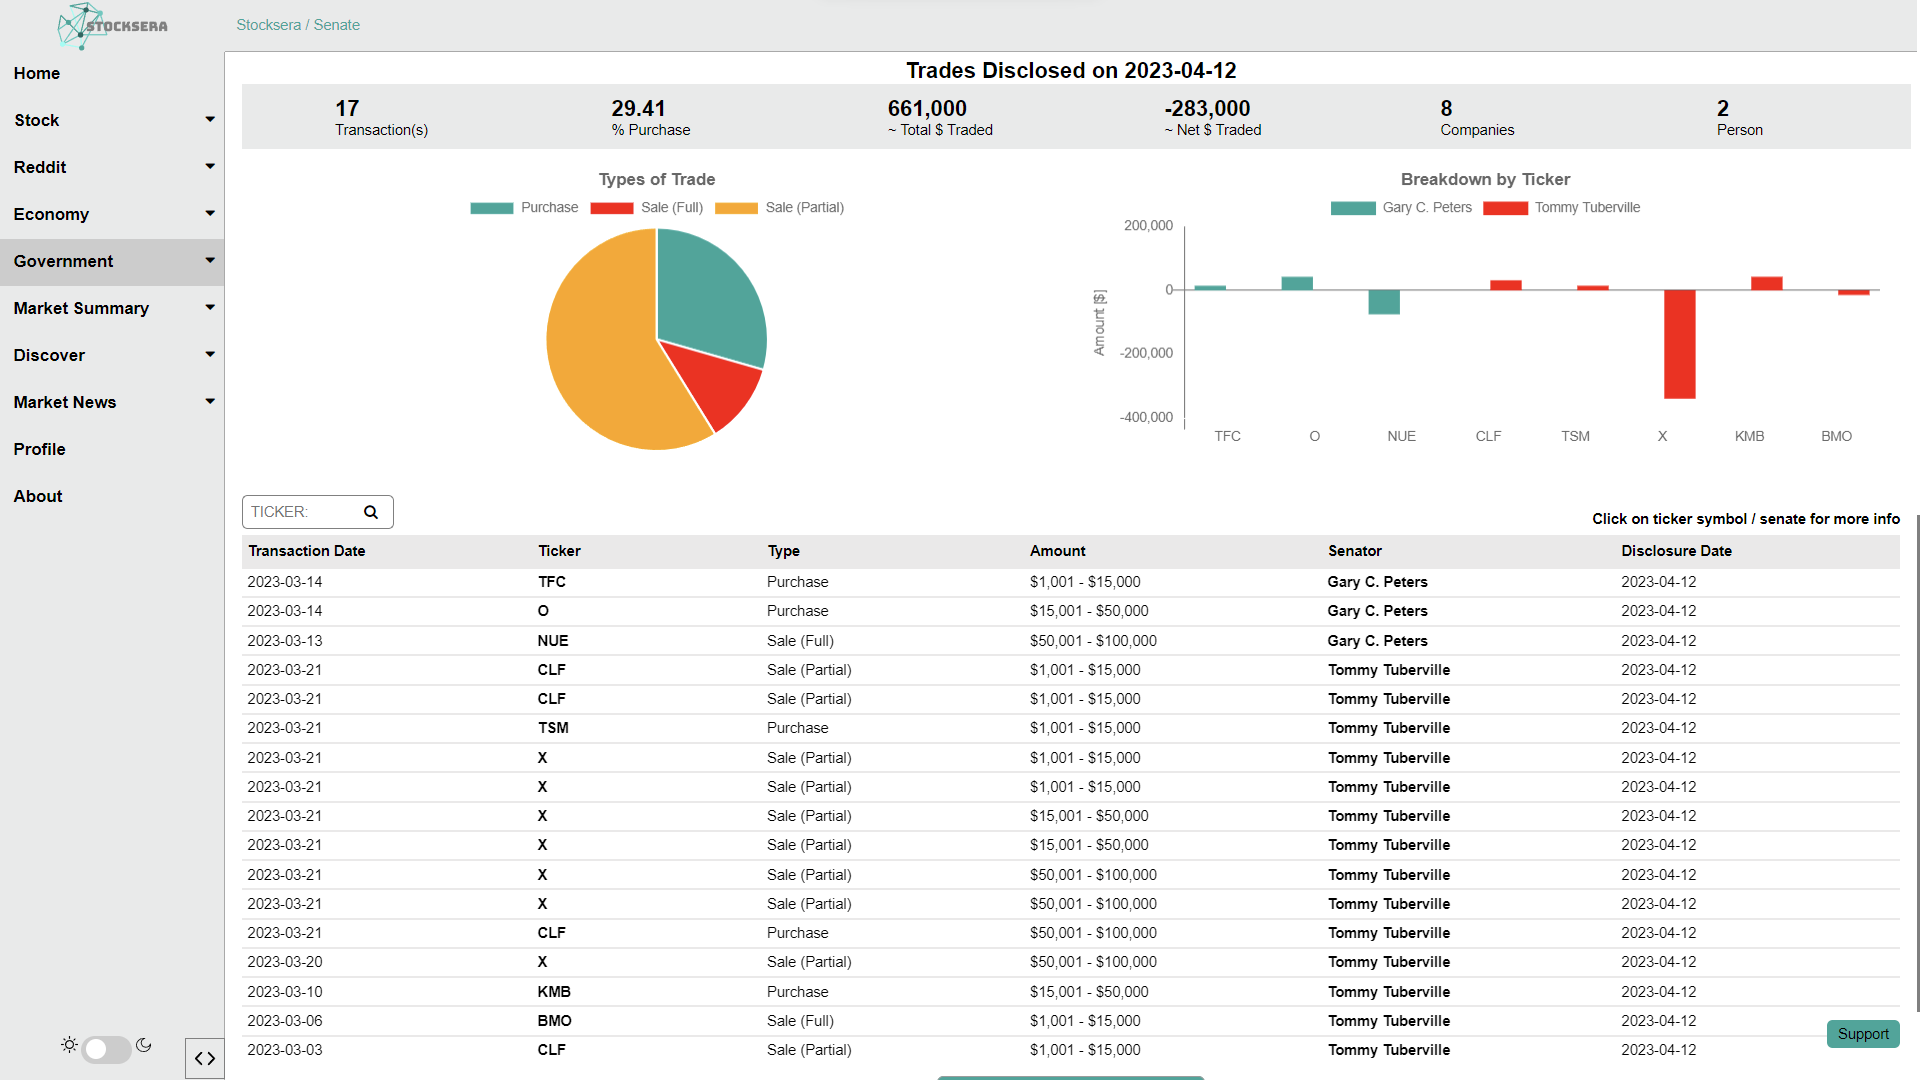This screenshot has width=1920, height=1080.
Task: Click the search magnifier icon
Action: tap(371, 512)
